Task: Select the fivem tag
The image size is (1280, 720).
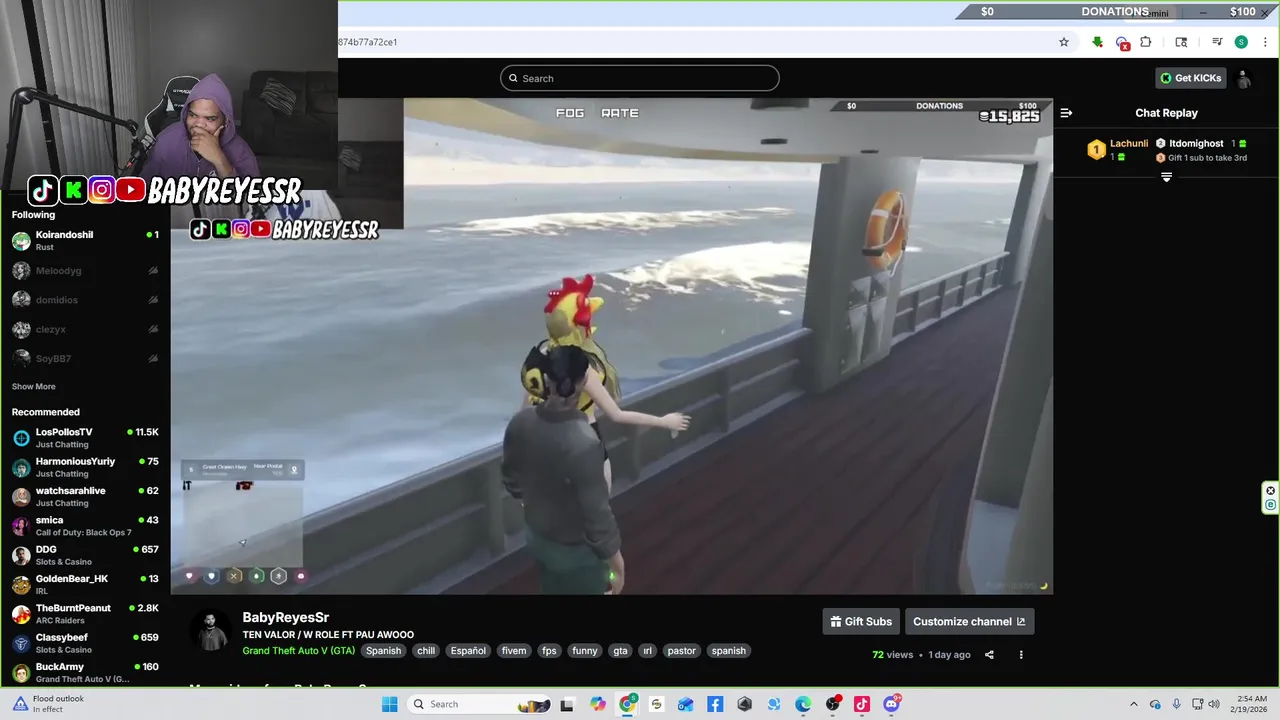Action: coord(514,650)
